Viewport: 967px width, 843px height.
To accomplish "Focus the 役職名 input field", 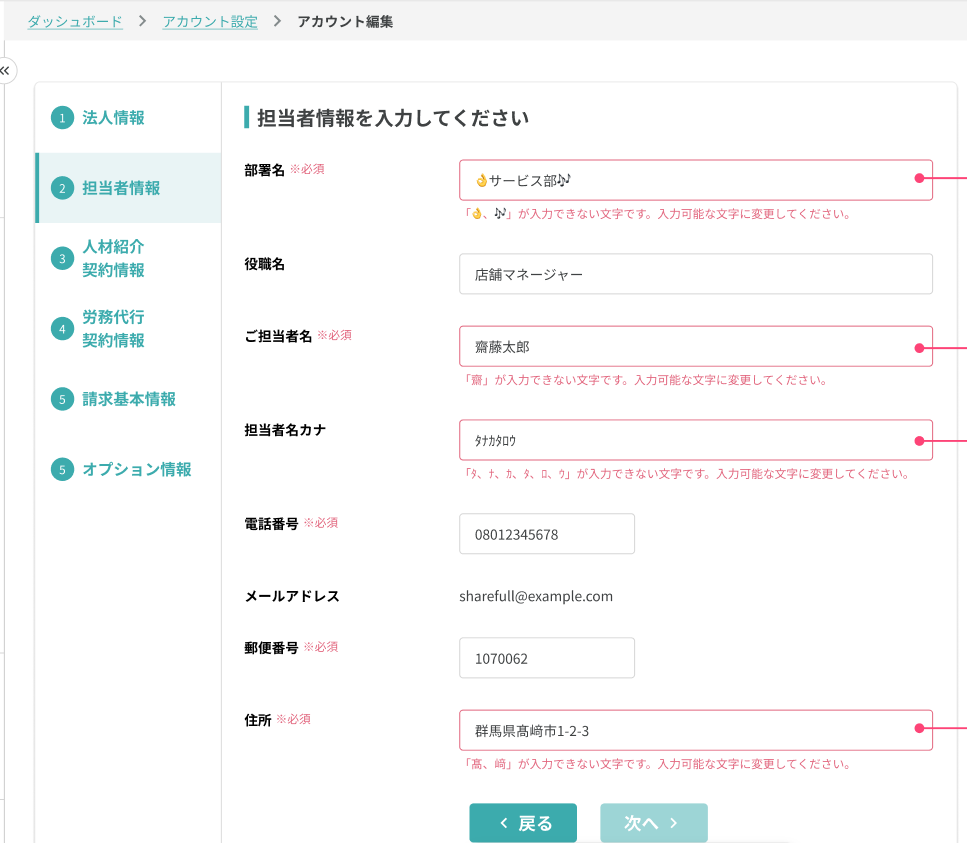I will coord(695,274).
